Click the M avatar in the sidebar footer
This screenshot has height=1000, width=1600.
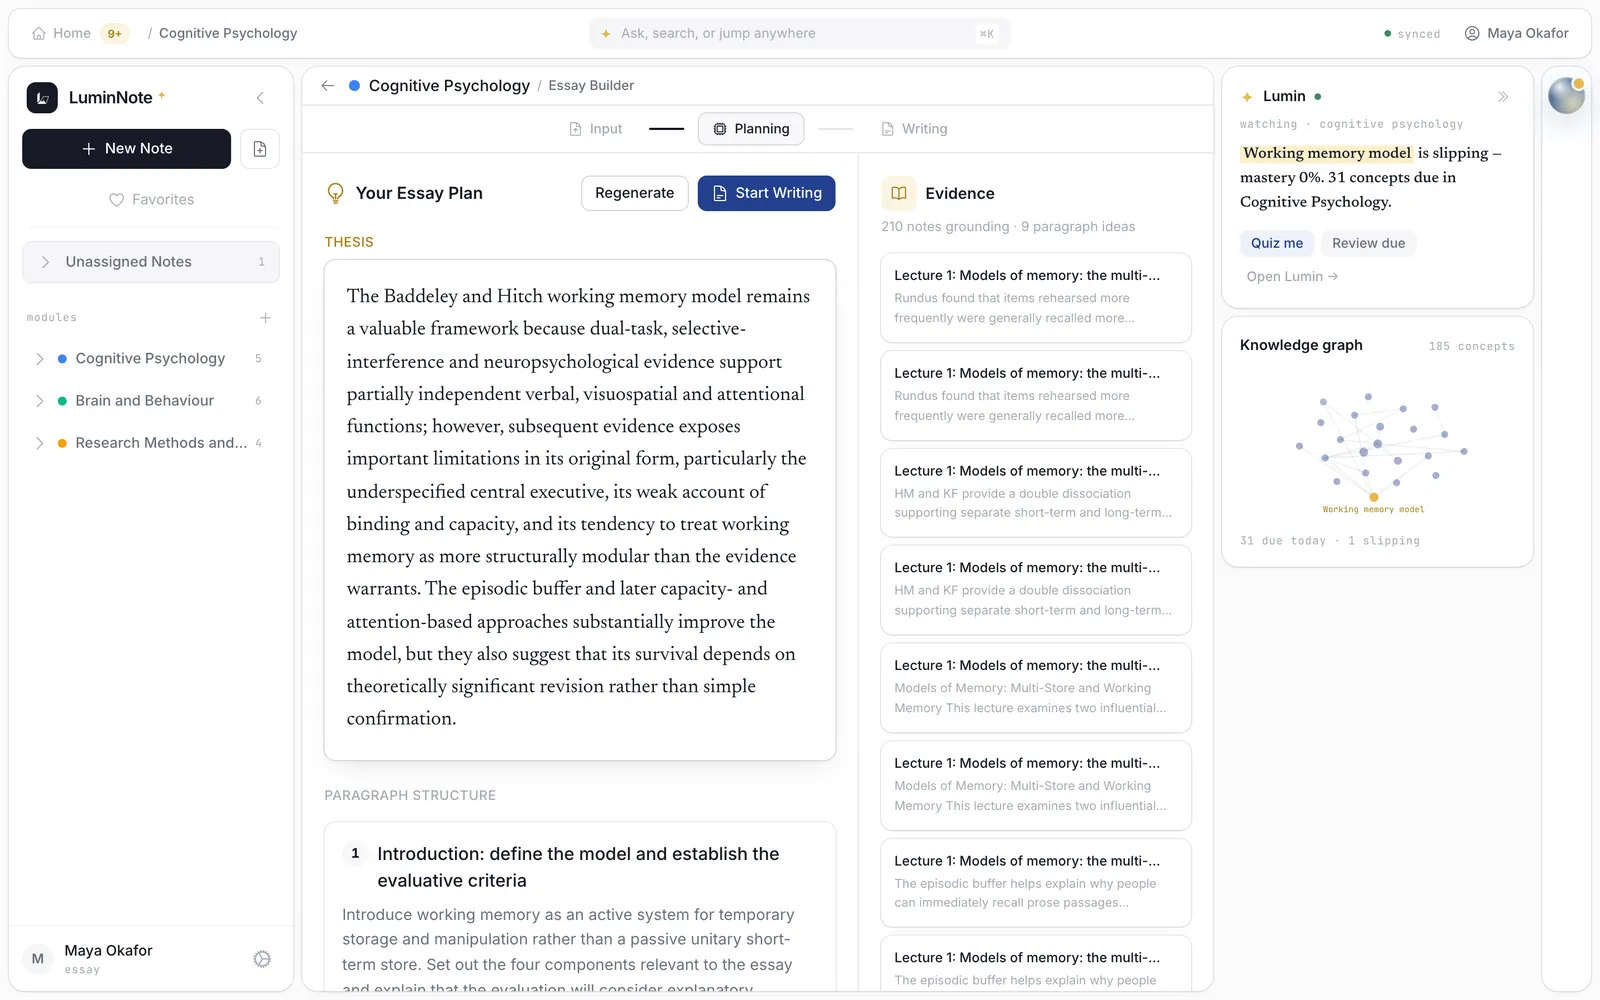click(x=38, y=959)
